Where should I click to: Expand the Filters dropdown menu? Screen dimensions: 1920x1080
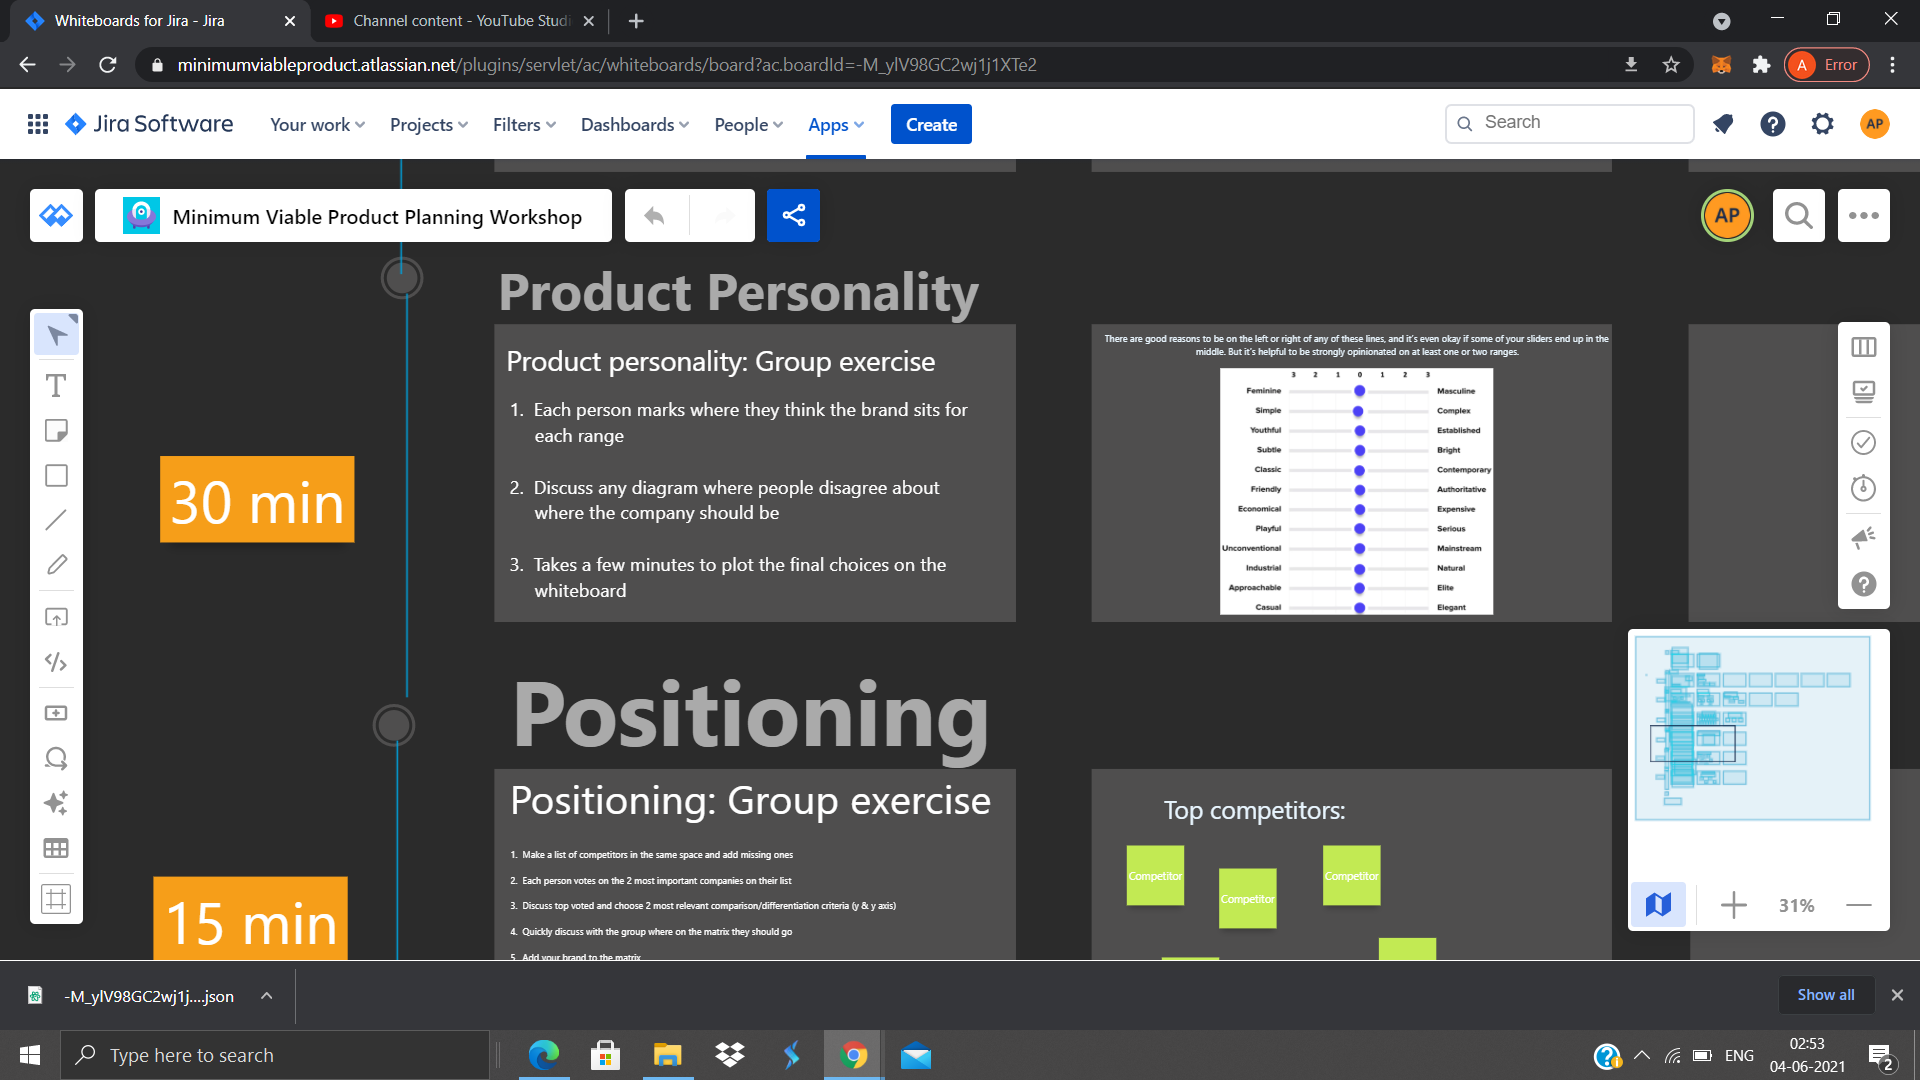point(523,125)
